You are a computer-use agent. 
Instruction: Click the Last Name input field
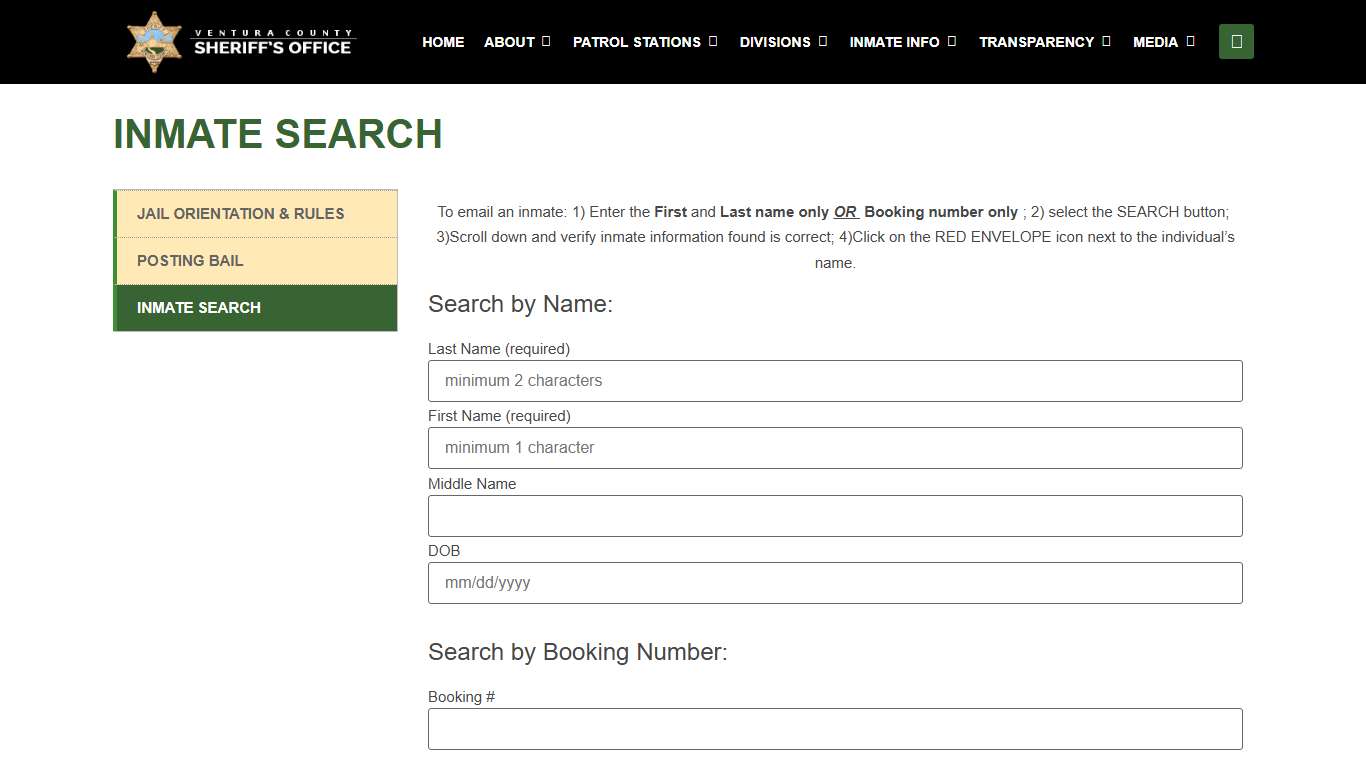835,380
